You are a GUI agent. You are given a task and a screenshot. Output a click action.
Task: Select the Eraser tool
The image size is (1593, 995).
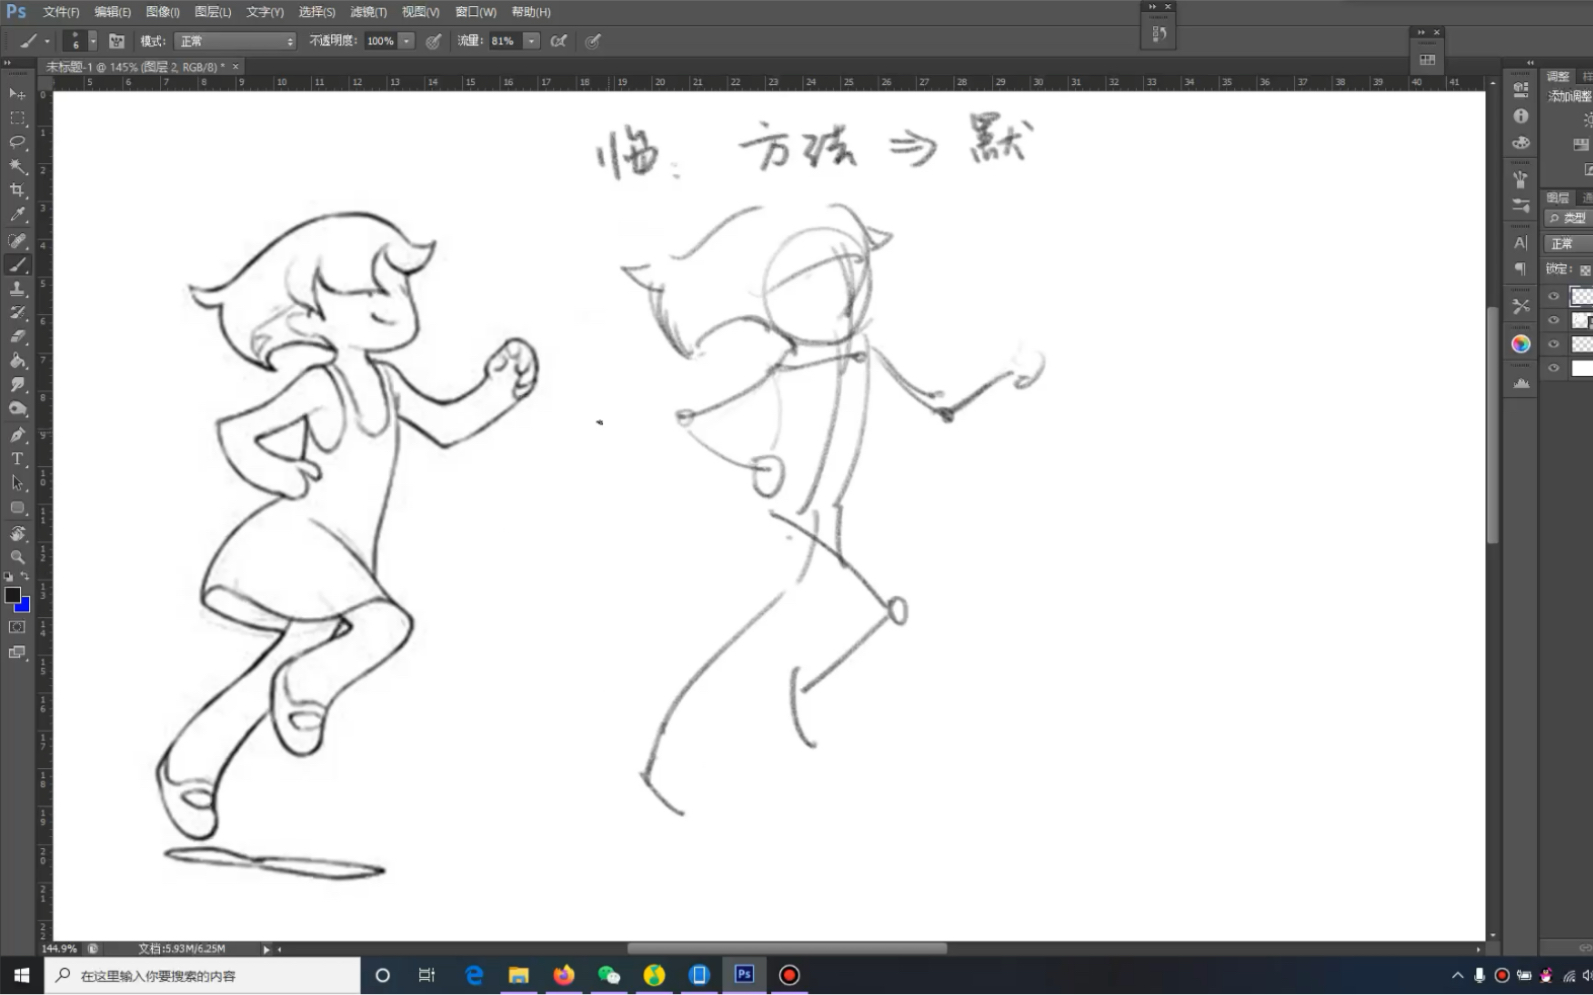click(x=17, y=337)
